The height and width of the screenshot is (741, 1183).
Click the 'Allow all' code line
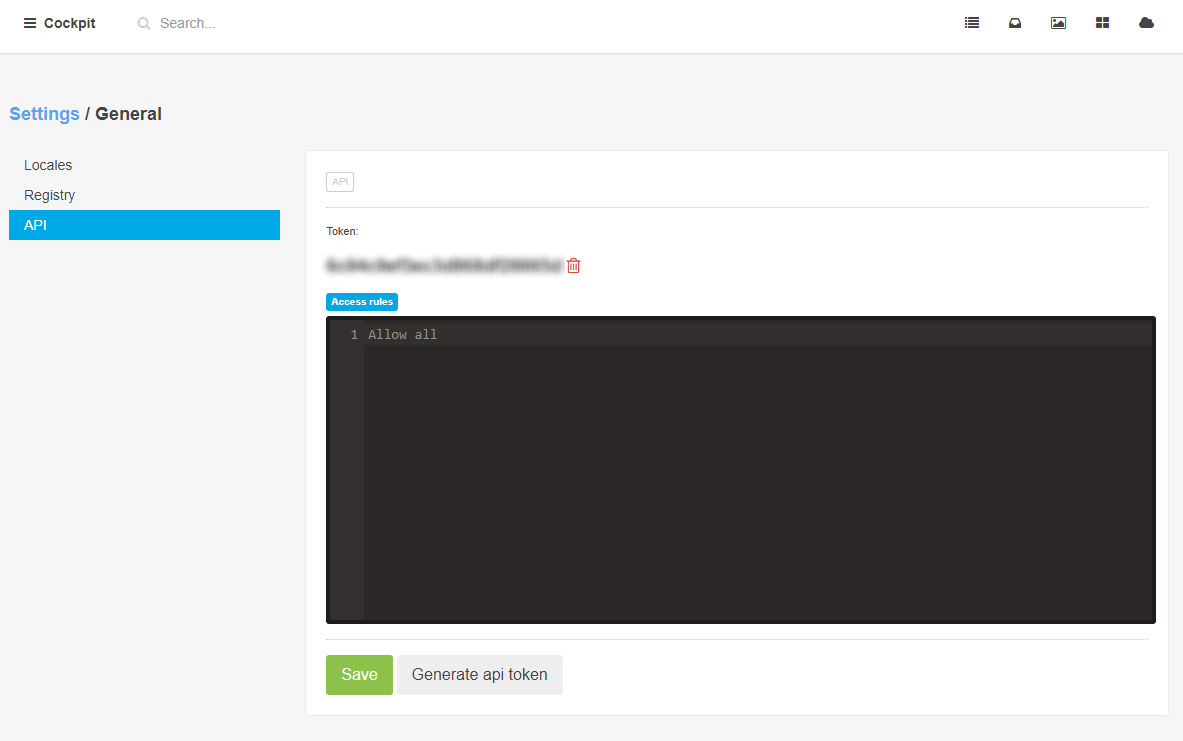[402, 335]
